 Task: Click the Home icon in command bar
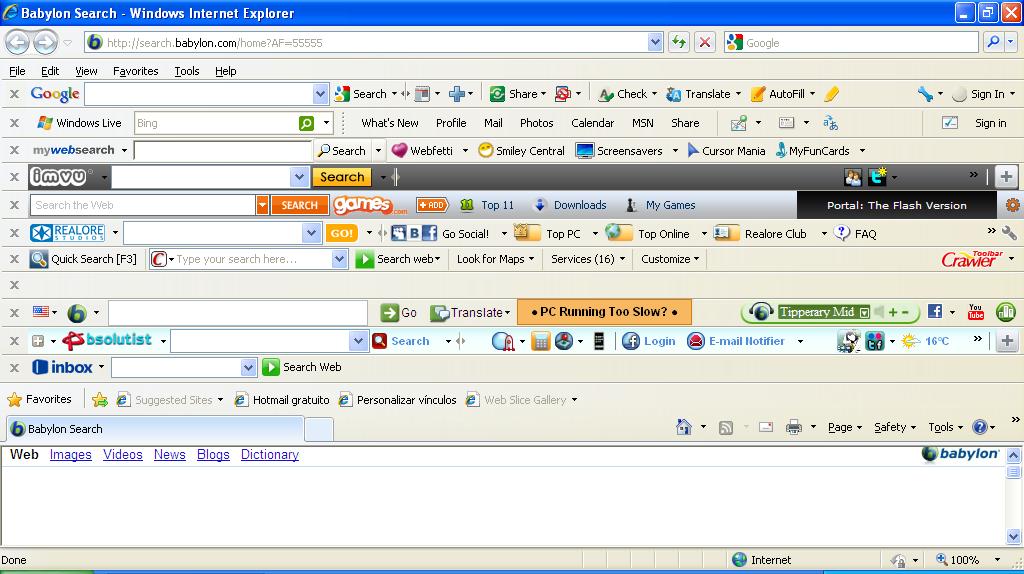[684, 427]
